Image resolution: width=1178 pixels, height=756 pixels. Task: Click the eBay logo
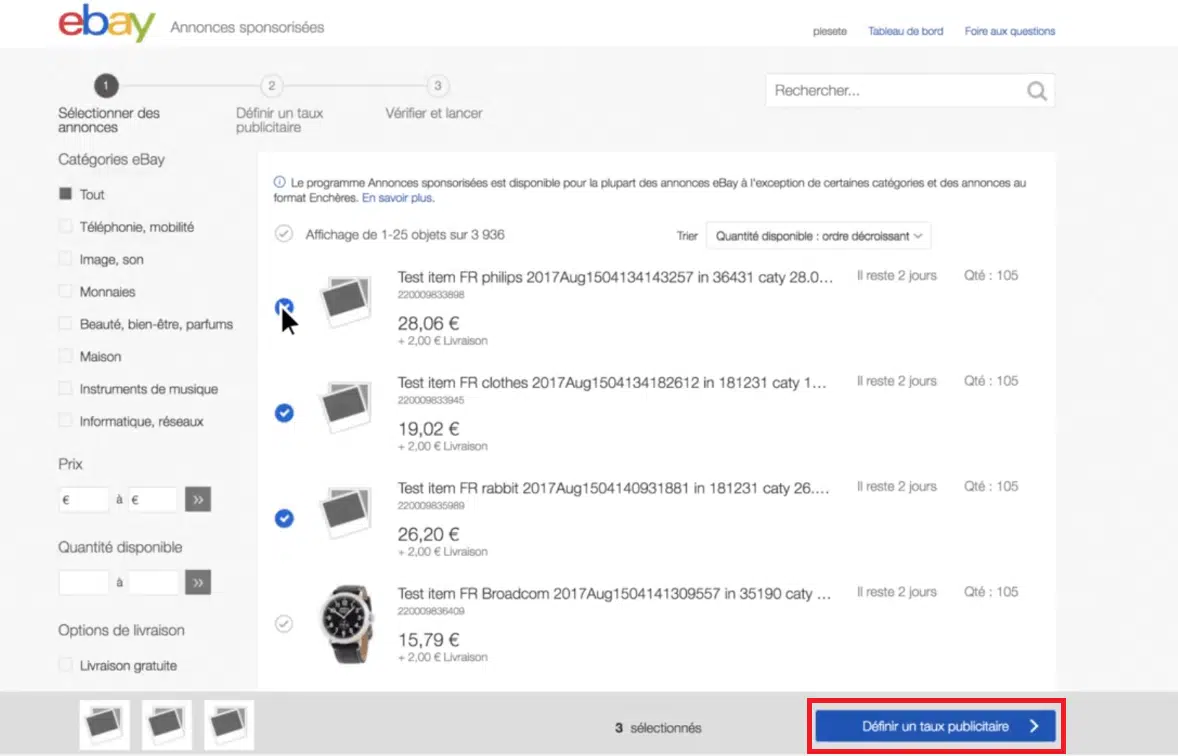pyautogui.click(x=107, y=26)
